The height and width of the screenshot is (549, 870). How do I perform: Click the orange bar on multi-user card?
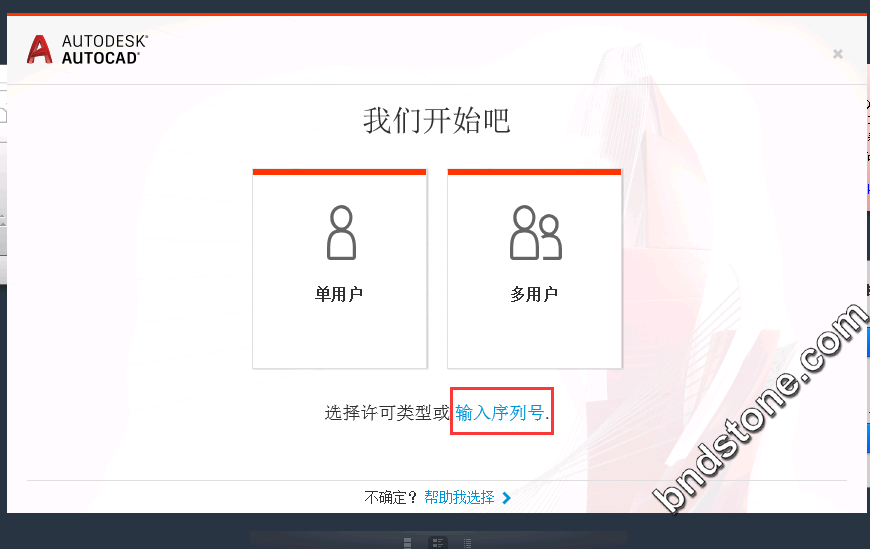[x=534, y=172]
